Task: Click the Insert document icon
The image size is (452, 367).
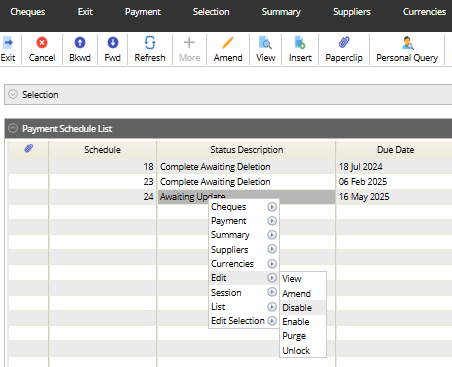Action: click(300, 43)
